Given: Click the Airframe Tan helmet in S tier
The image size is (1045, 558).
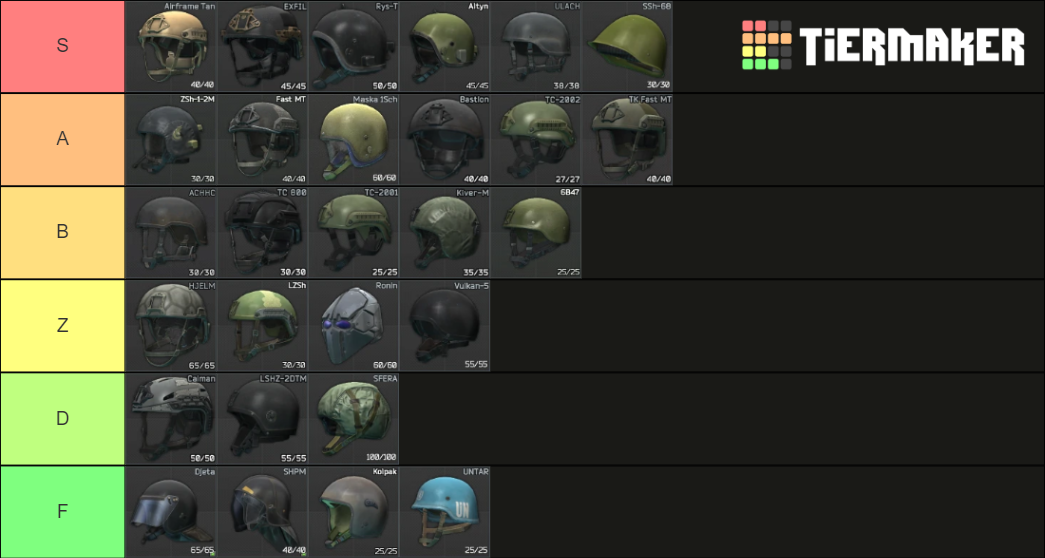Looking at the screenshot, I should (x=171, y=46).
